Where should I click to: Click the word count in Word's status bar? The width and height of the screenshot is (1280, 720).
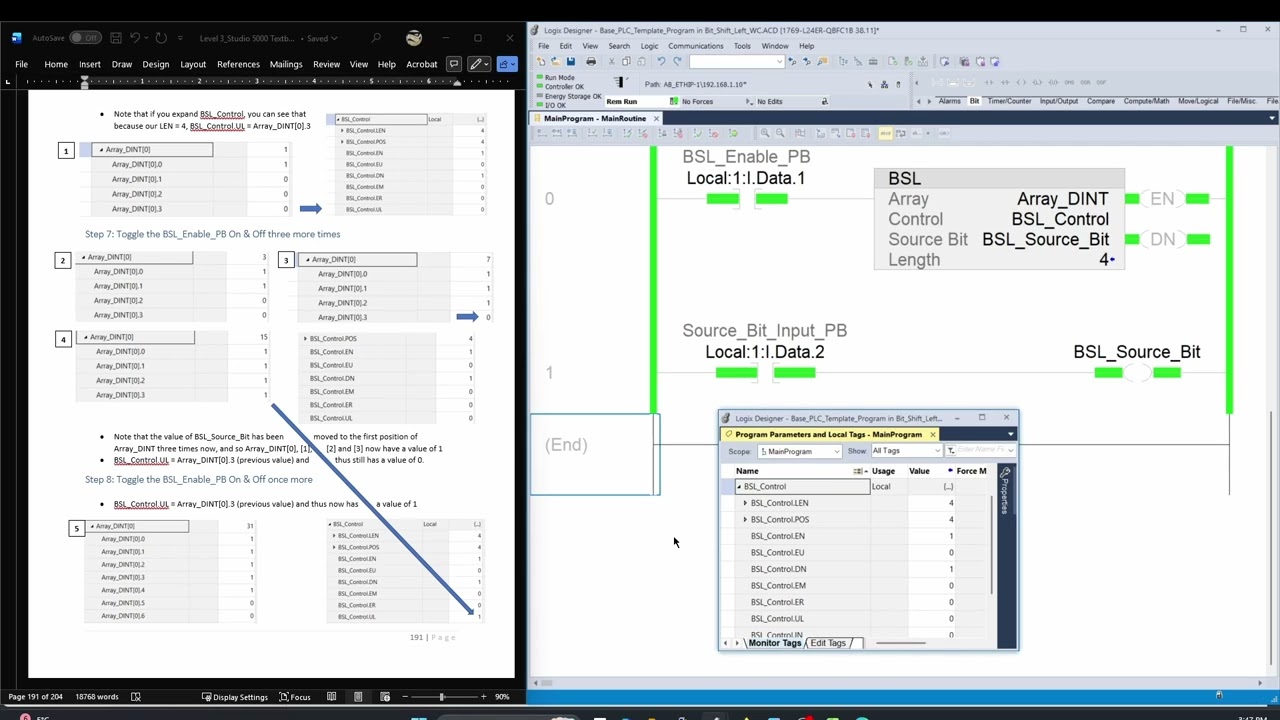(x=96, y=697)
